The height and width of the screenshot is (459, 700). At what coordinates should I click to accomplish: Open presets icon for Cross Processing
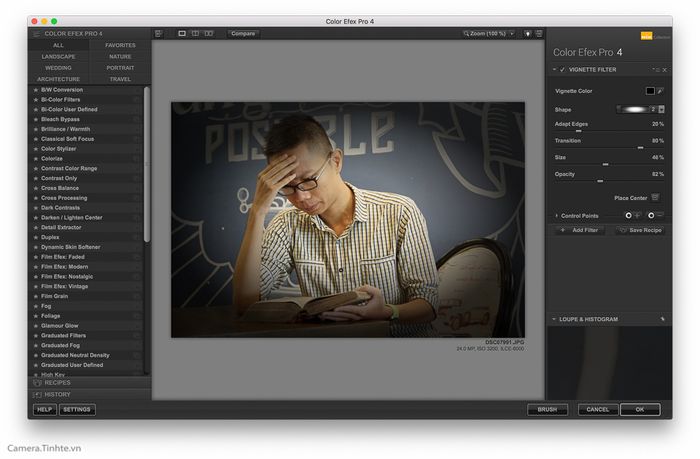(137, 198)
